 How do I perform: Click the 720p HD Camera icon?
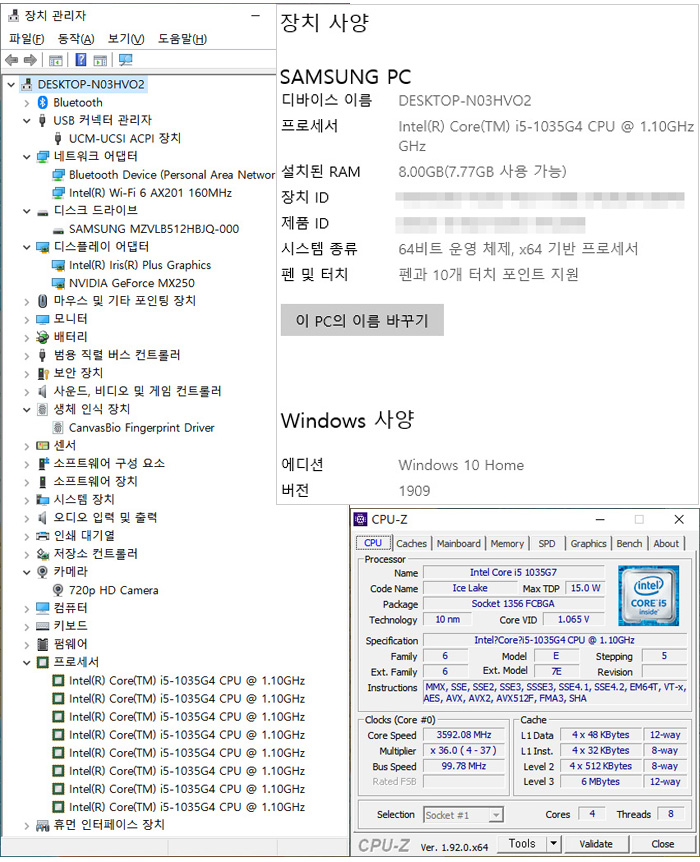click(x=58, y=590)
